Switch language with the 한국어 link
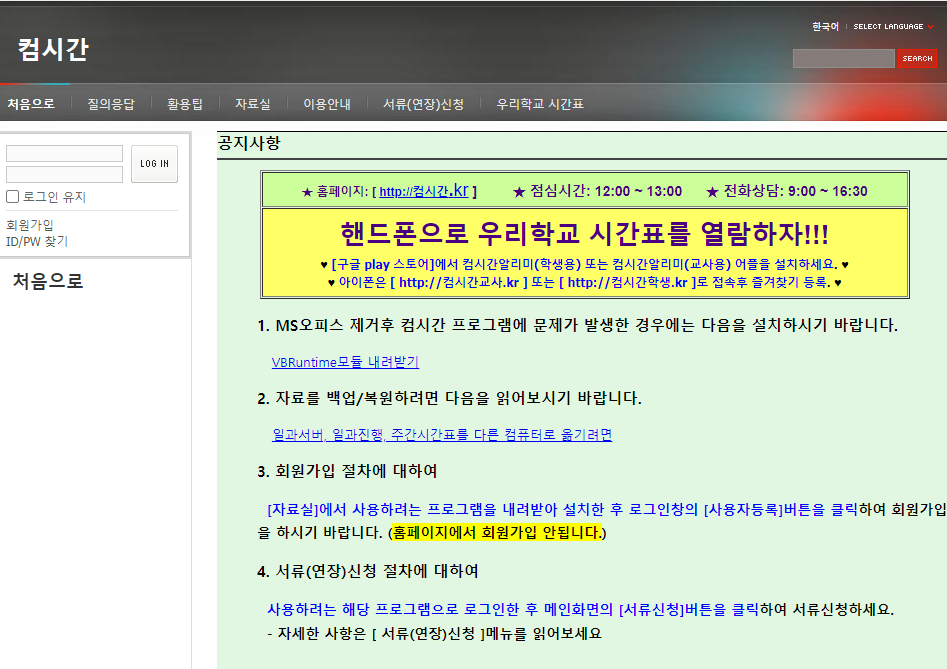This screenshot has height=669, width=947. click(826, 26)
